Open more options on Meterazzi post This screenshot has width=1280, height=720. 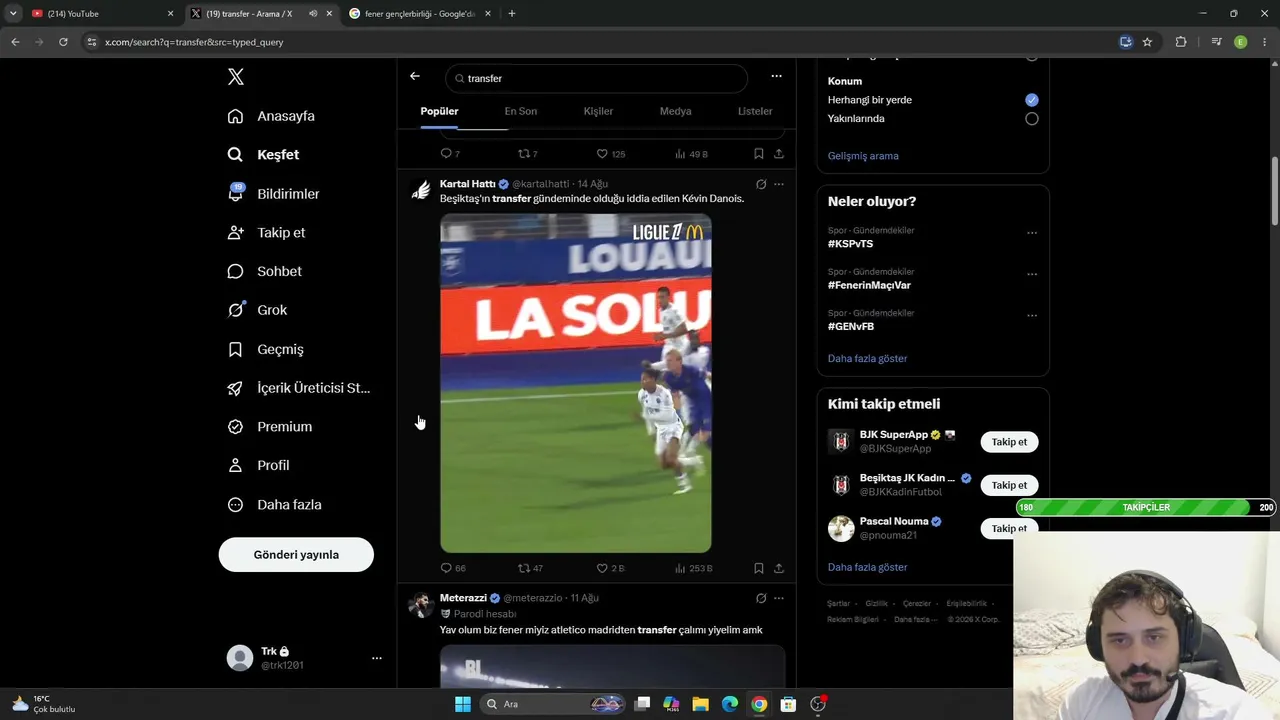pos(779,598)
